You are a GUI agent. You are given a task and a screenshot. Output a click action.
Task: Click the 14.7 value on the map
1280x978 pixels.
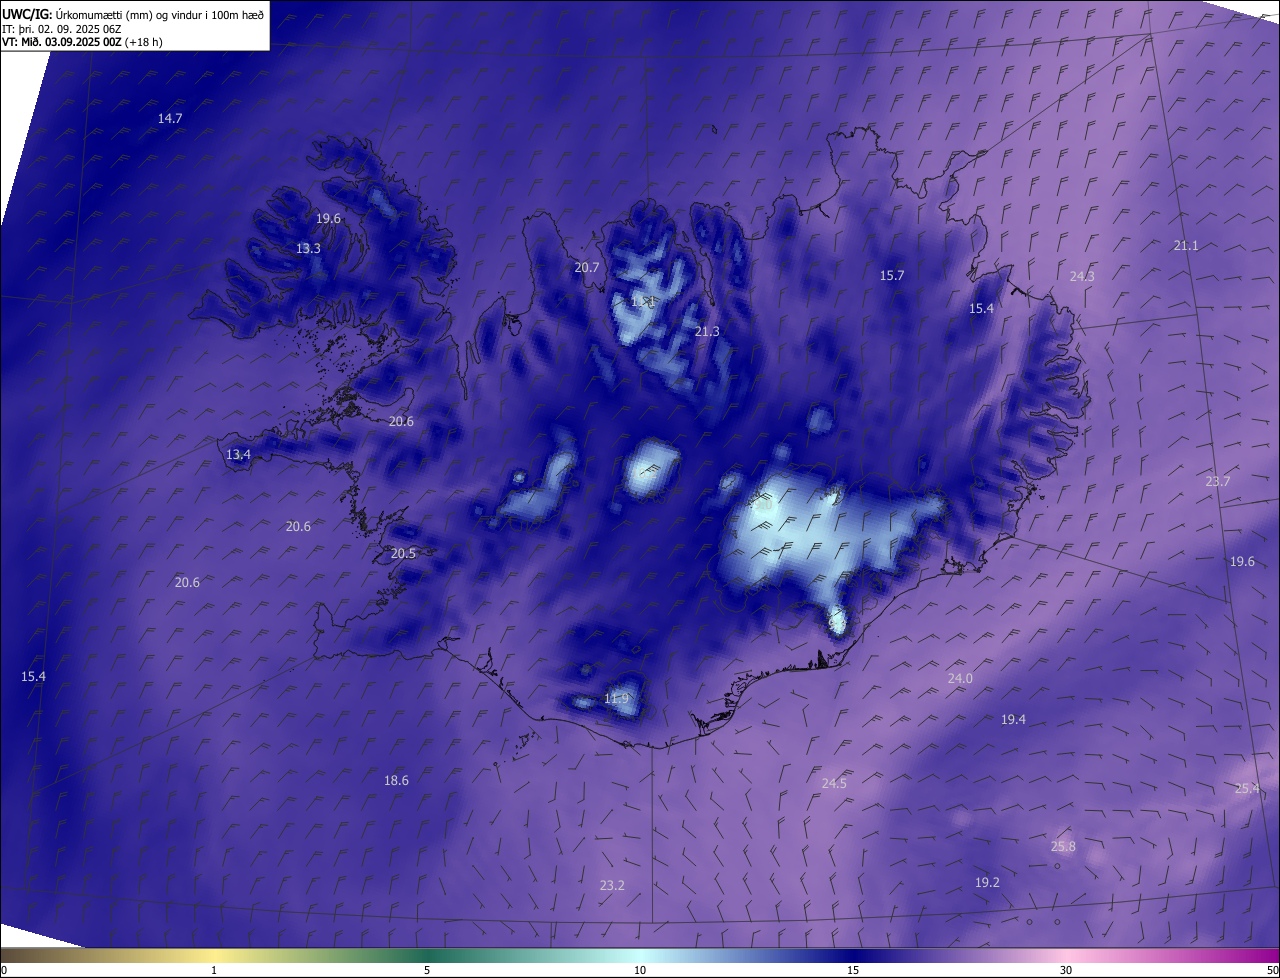tap(170, 118)
